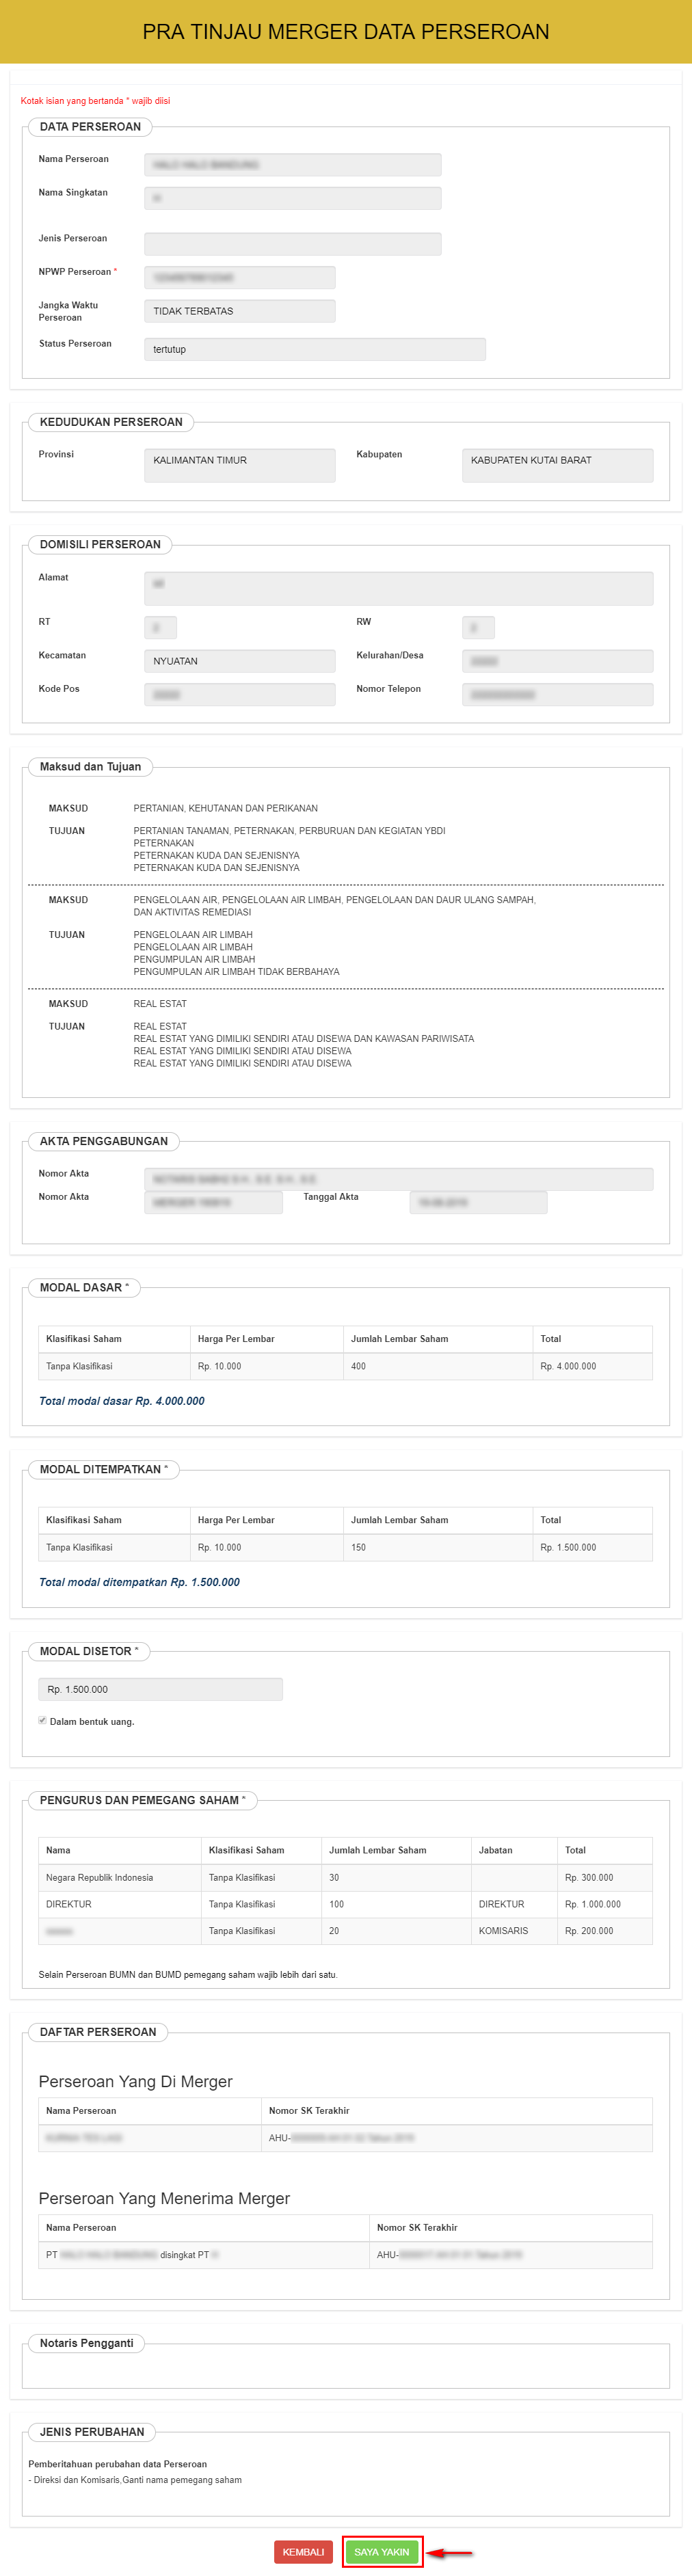Click the PERTANIAN, KEHUTANAN DAN PERIKANAN text
This screenshot has width=692, height=2576.
(x=225, y=808)
